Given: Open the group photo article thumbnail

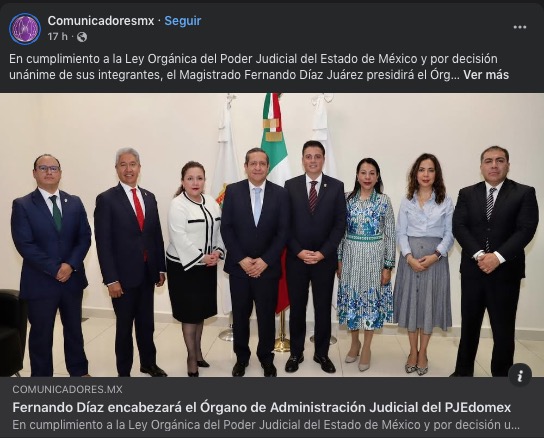Looking at the screenshot, I should pos(272,235).
